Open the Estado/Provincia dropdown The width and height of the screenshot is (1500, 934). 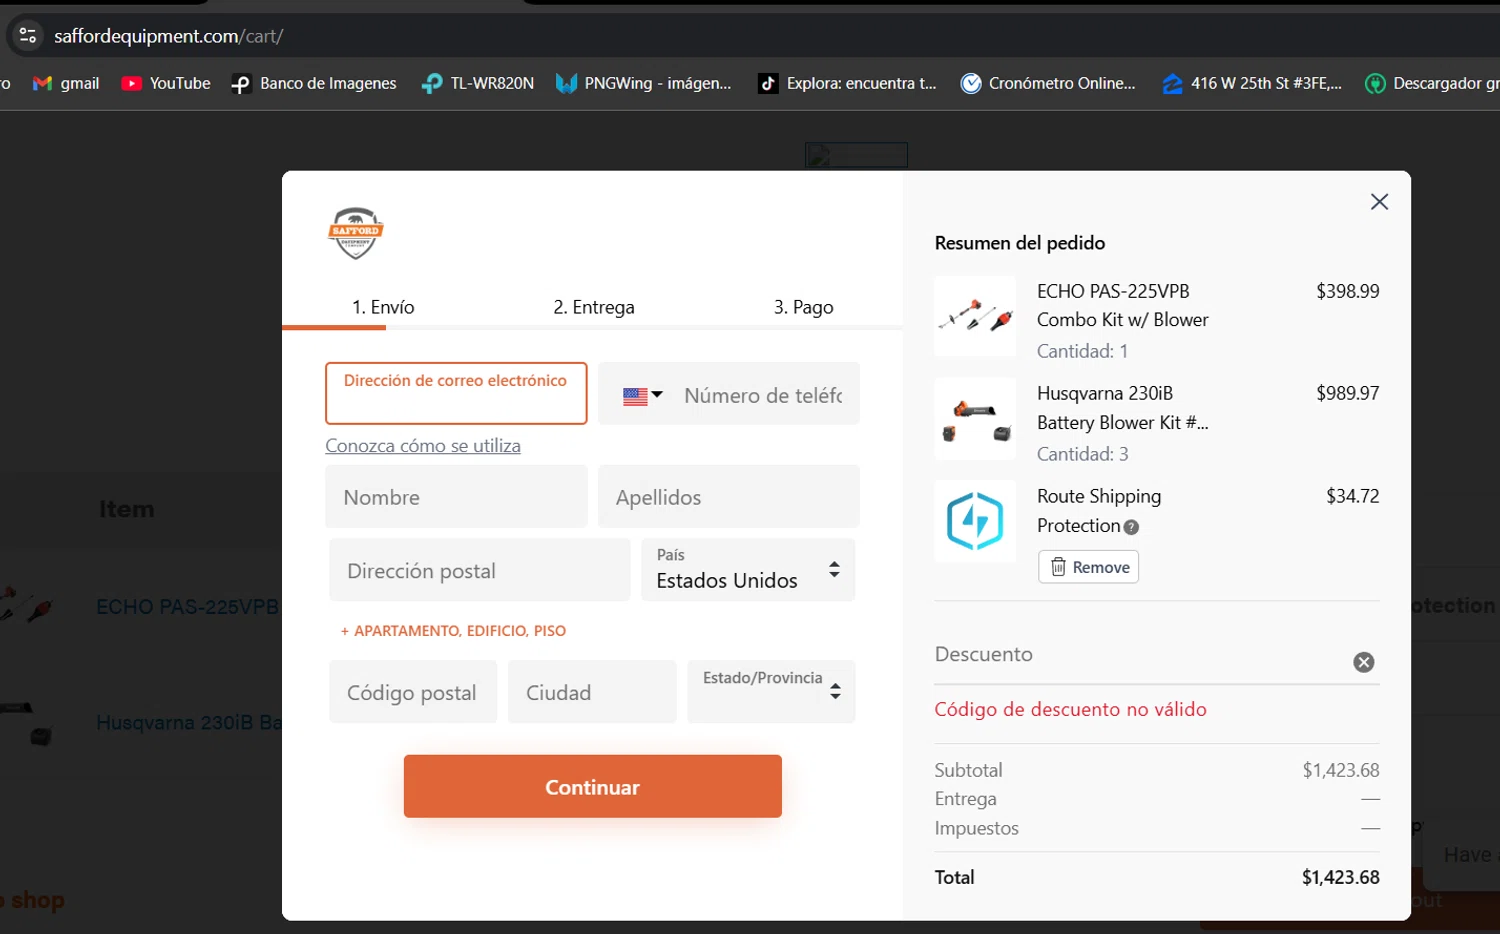click(771, 691)
